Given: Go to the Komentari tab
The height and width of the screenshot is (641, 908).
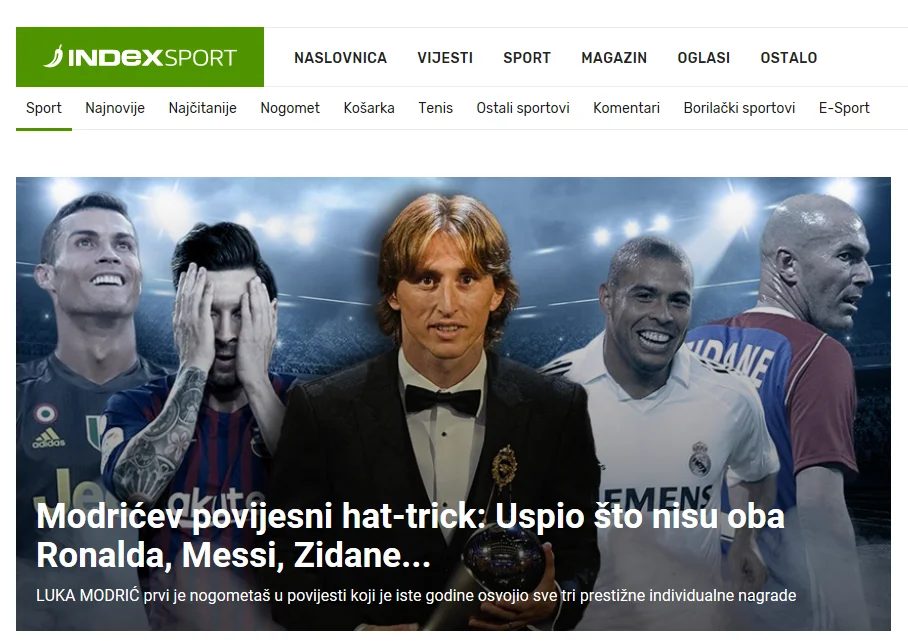Looking at the screenshot, I should [x=627, y=108].
